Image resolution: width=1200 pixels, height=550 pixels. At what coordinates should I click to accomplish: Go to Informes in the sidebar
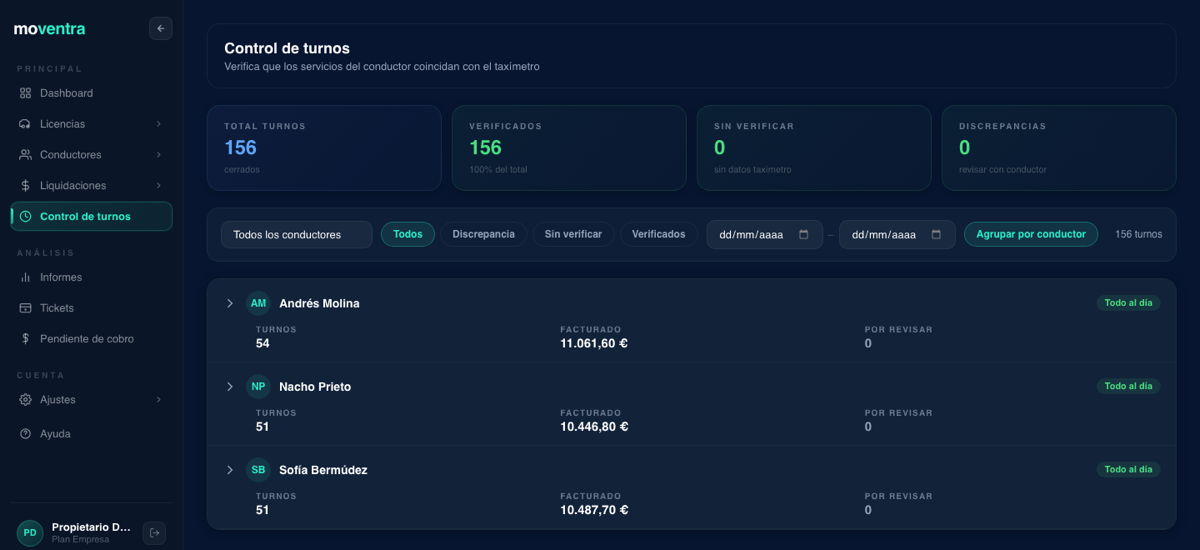(x=91, y=277)
